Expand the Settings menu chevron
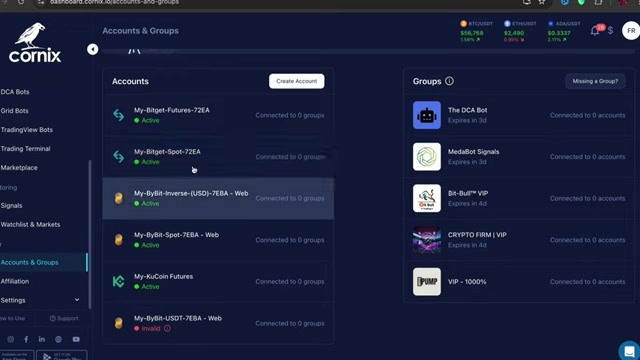Screen dimensions: 640x360 pyautogui.click(x=77, y=300)
